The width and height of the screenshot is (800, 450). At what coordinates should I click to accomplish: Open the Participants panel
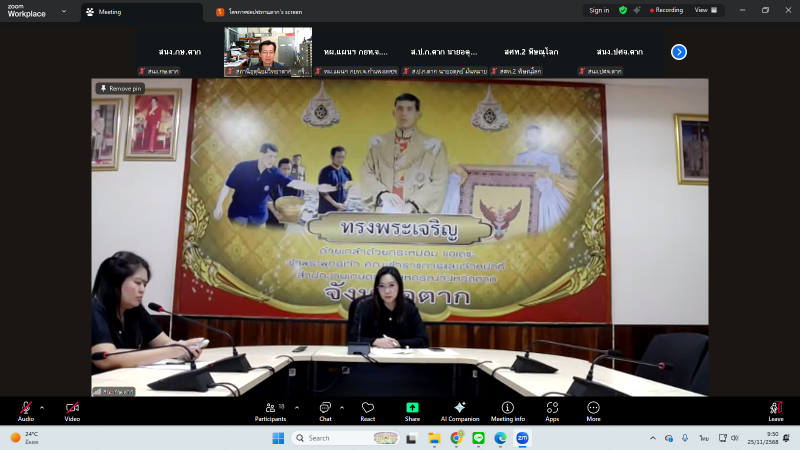click(270, 410)
